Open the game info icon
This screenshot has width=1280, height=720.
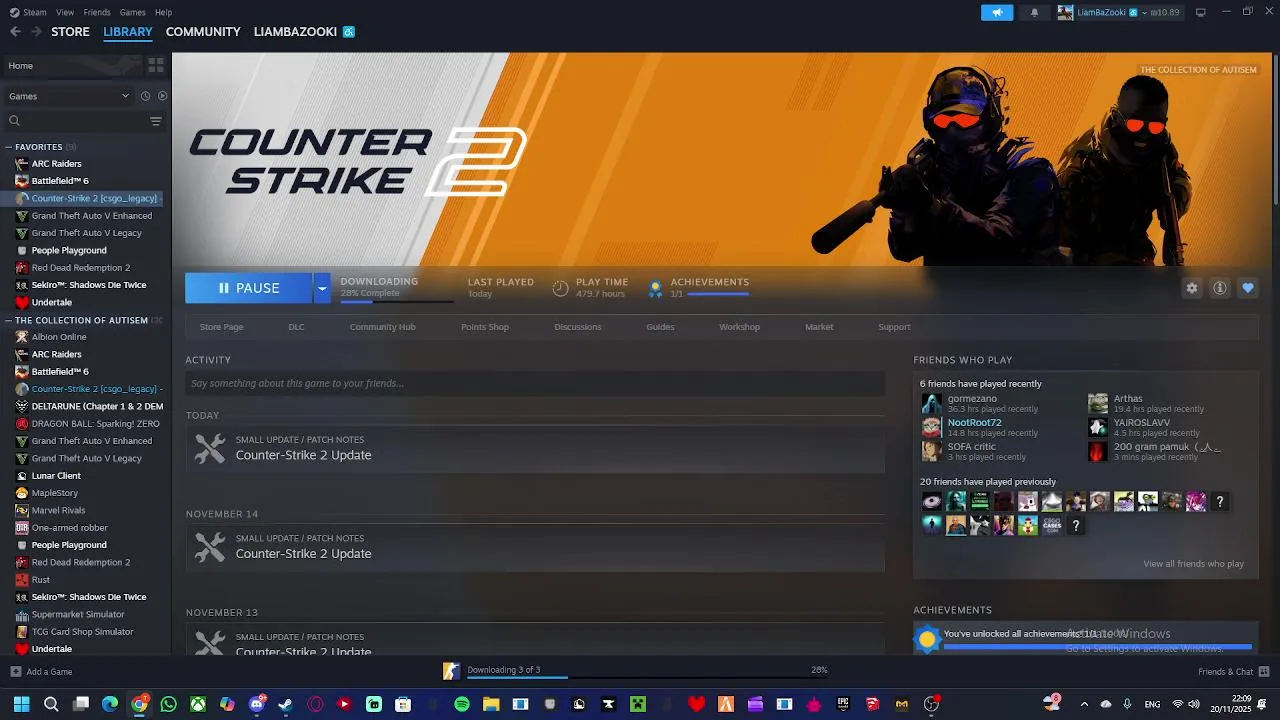coord(1220,288)
